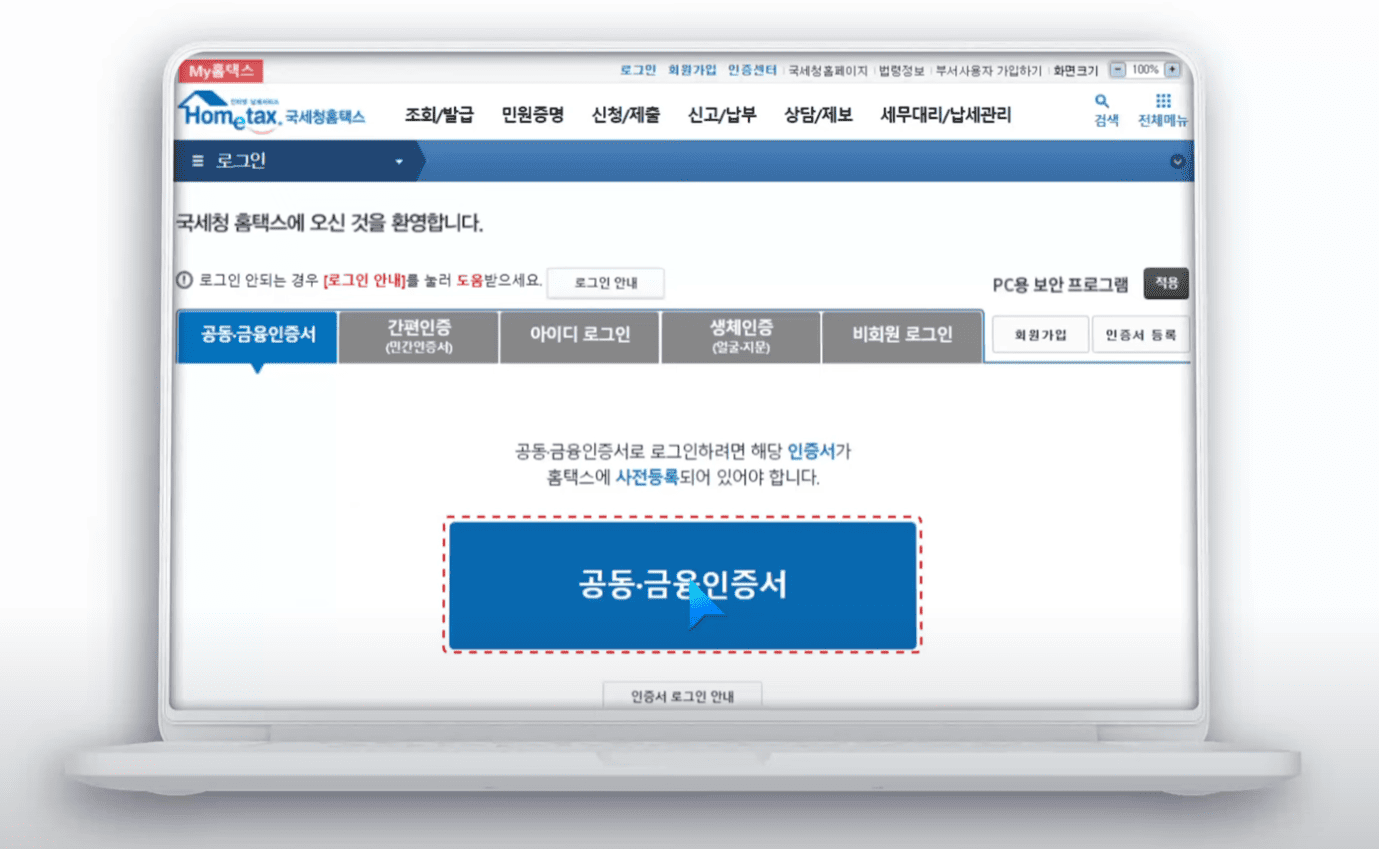This screenshot has width=1379, height=849.
Task: Switch to the 간편인증 tab
Action: coord(418,336)
